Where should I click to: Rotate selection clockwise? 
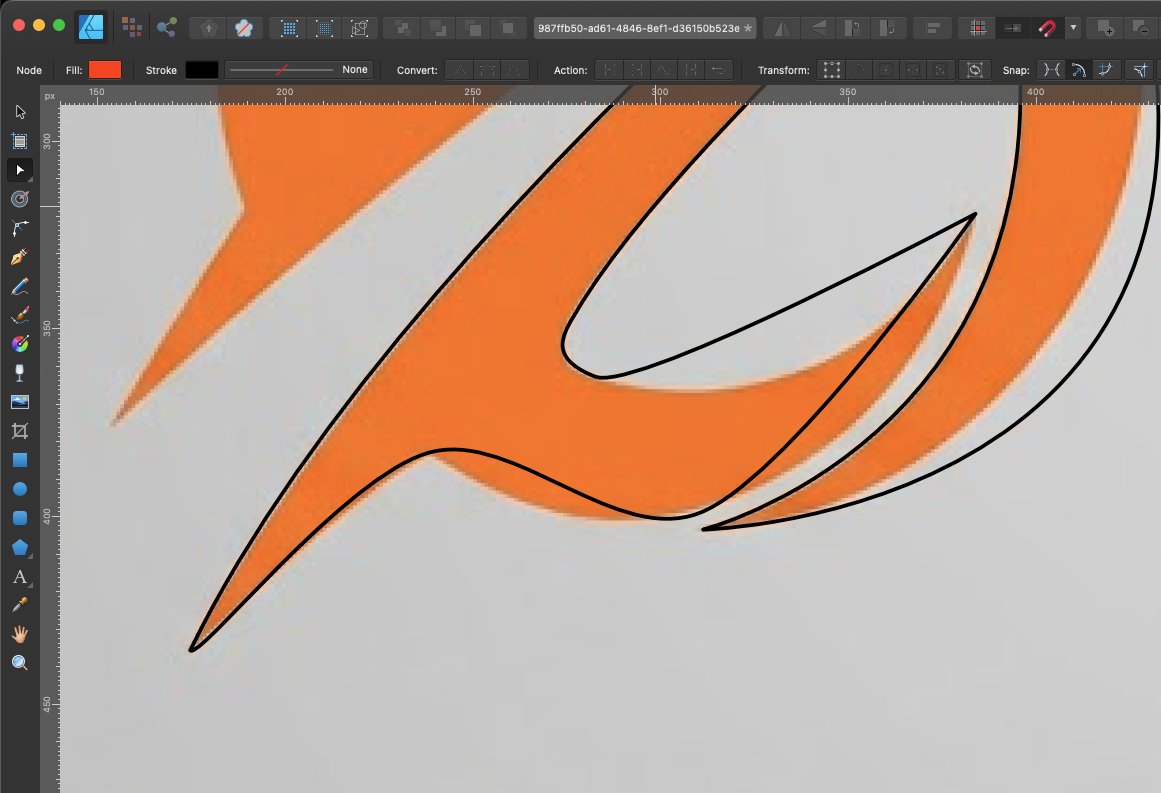tap(887, 28)
